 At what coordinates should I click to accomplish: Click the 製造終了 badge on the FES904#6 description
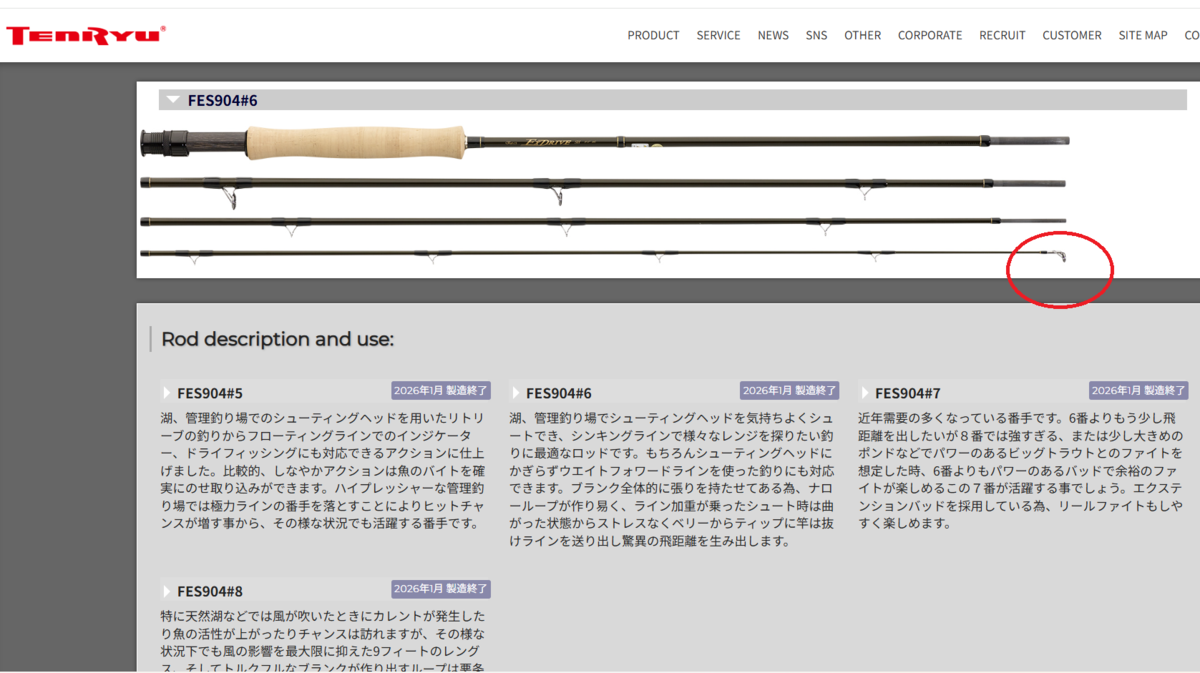[790, 390]
